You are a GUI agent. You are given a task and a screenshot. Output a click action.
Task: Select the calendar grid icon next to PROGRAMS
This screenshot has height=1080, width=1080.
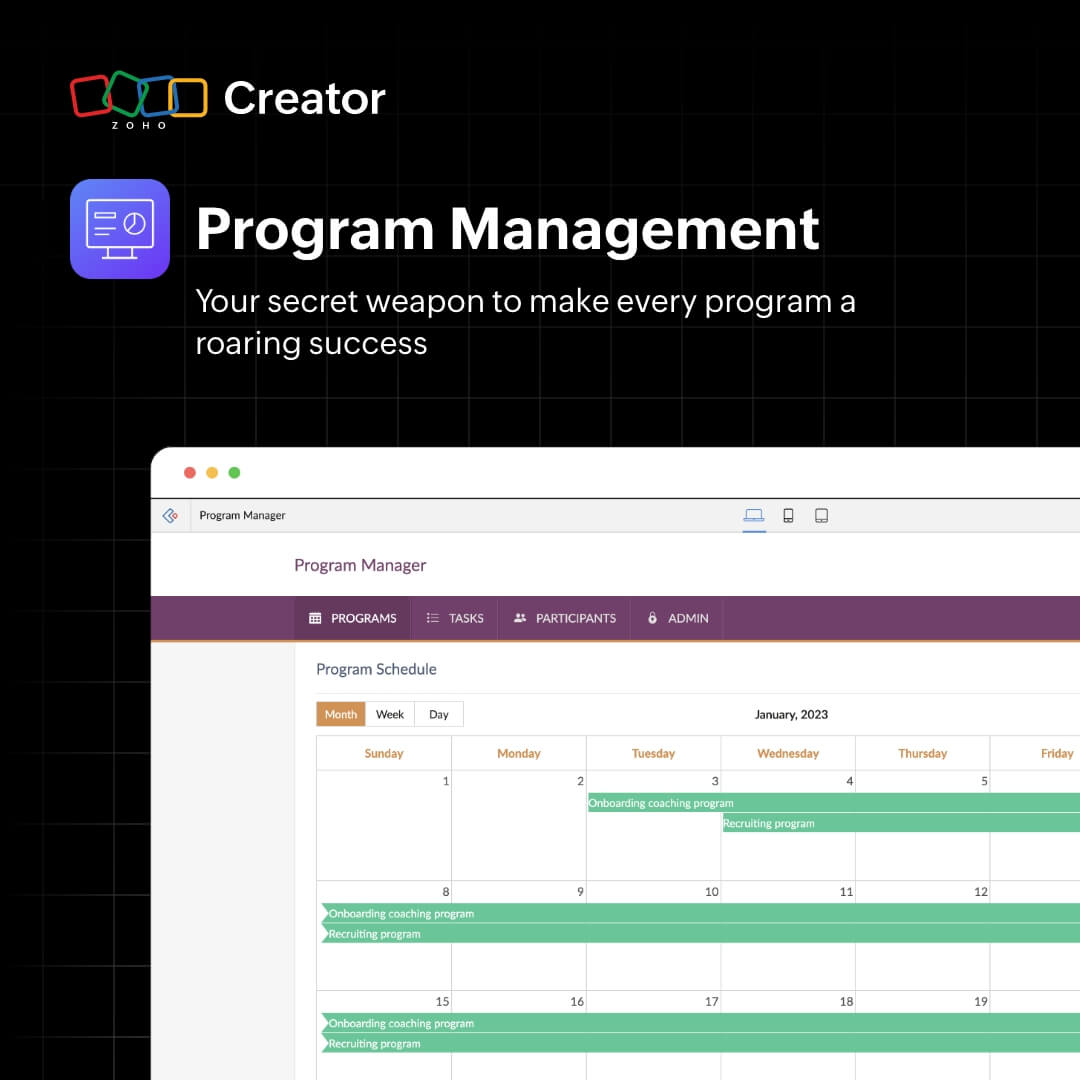(315, 618)
